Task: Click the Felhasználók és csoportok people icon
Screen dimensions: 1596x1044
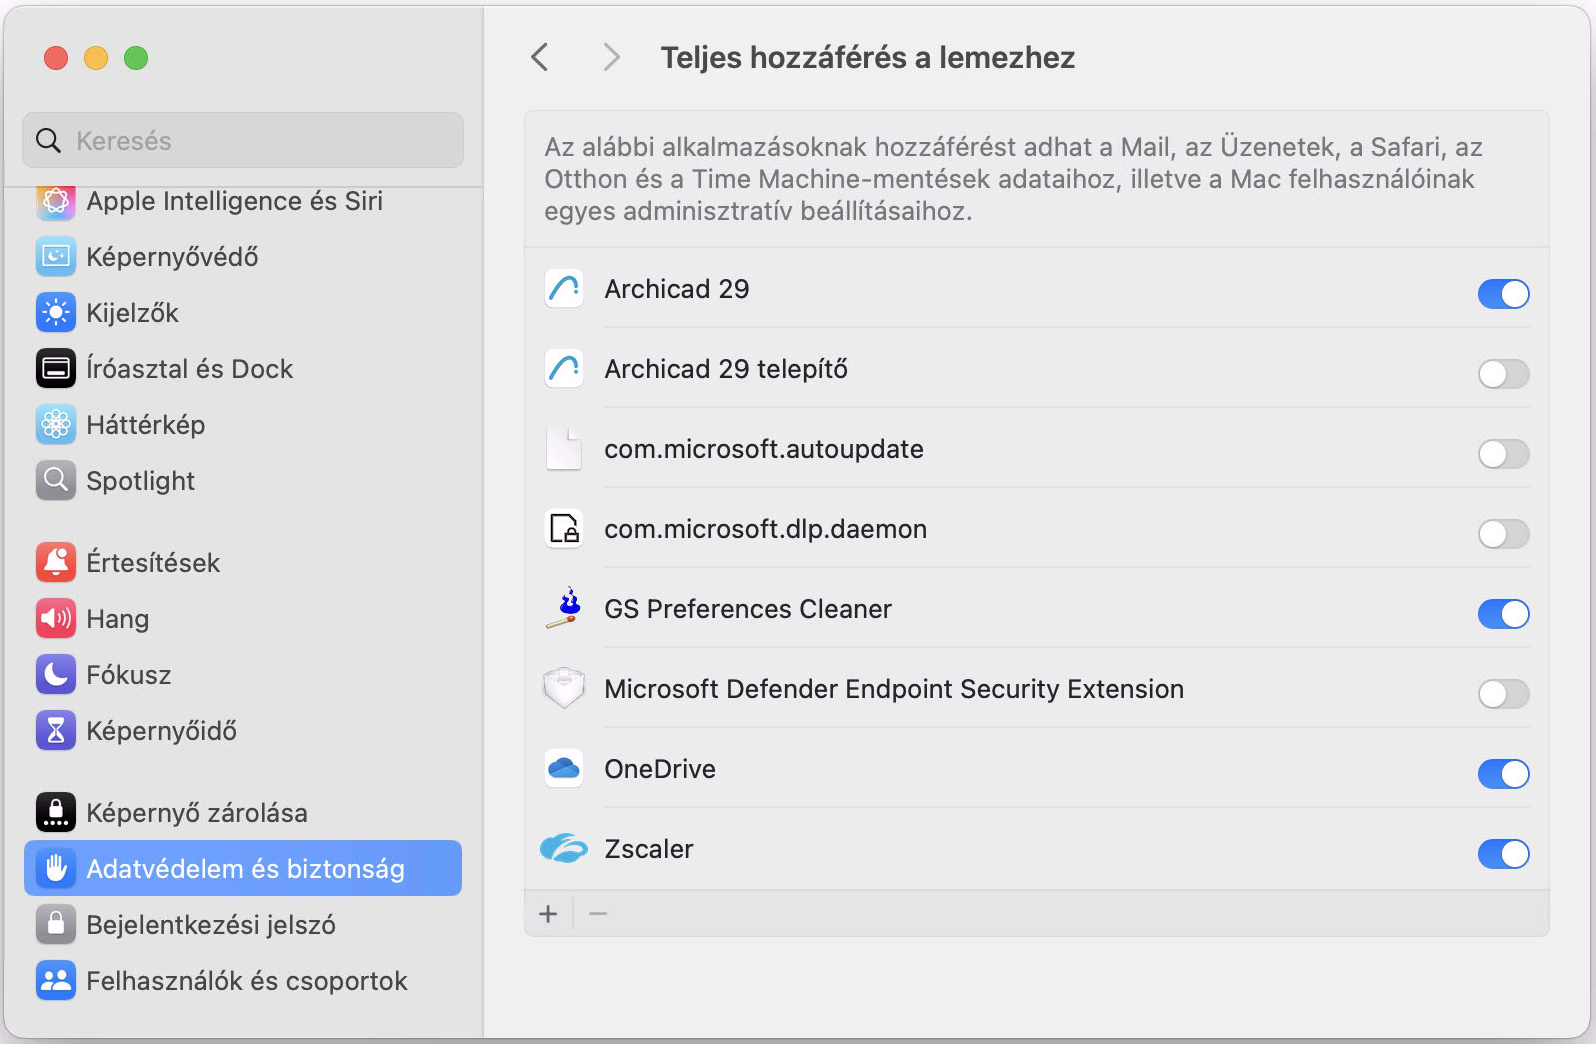Action: tap(56, 981)
